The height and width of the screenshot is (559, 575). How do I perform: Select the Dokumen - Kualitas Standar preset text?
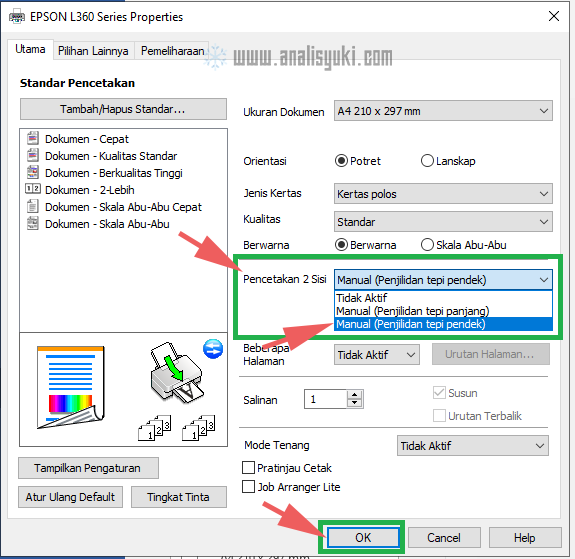point(111,156)
